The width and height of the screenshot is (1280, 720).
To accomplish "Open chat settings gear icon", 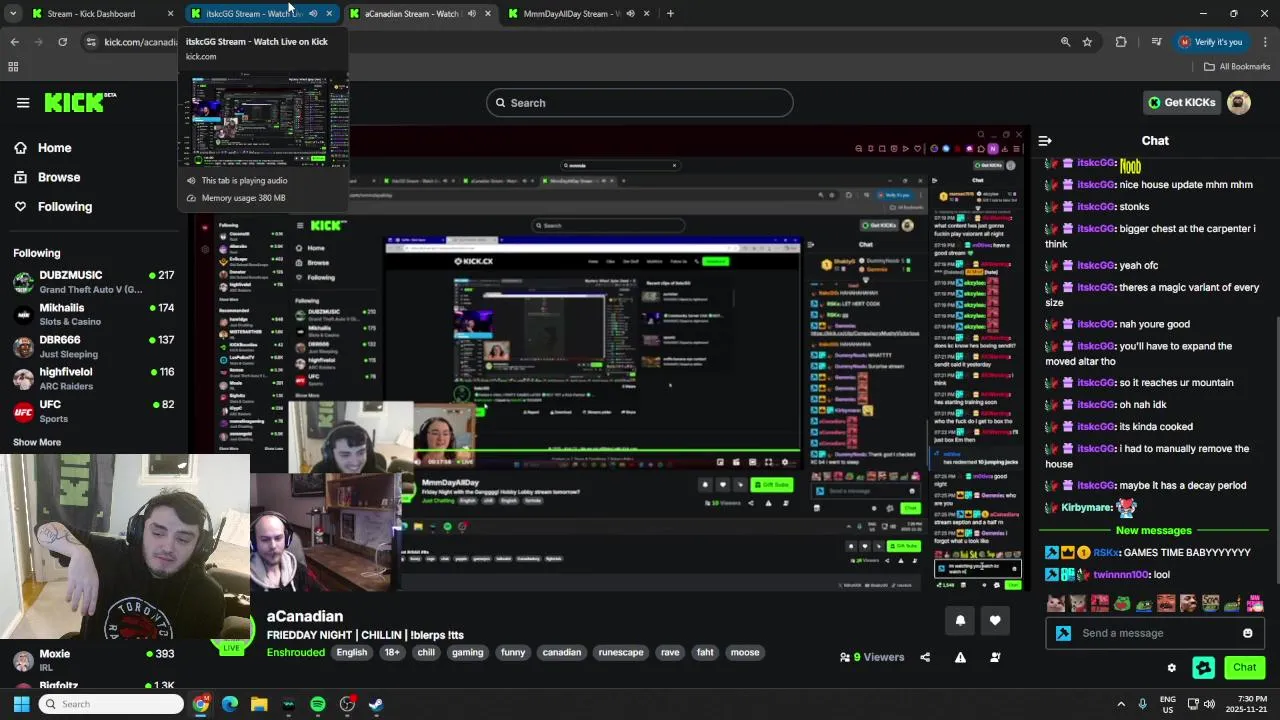I will click(1172, 668).
